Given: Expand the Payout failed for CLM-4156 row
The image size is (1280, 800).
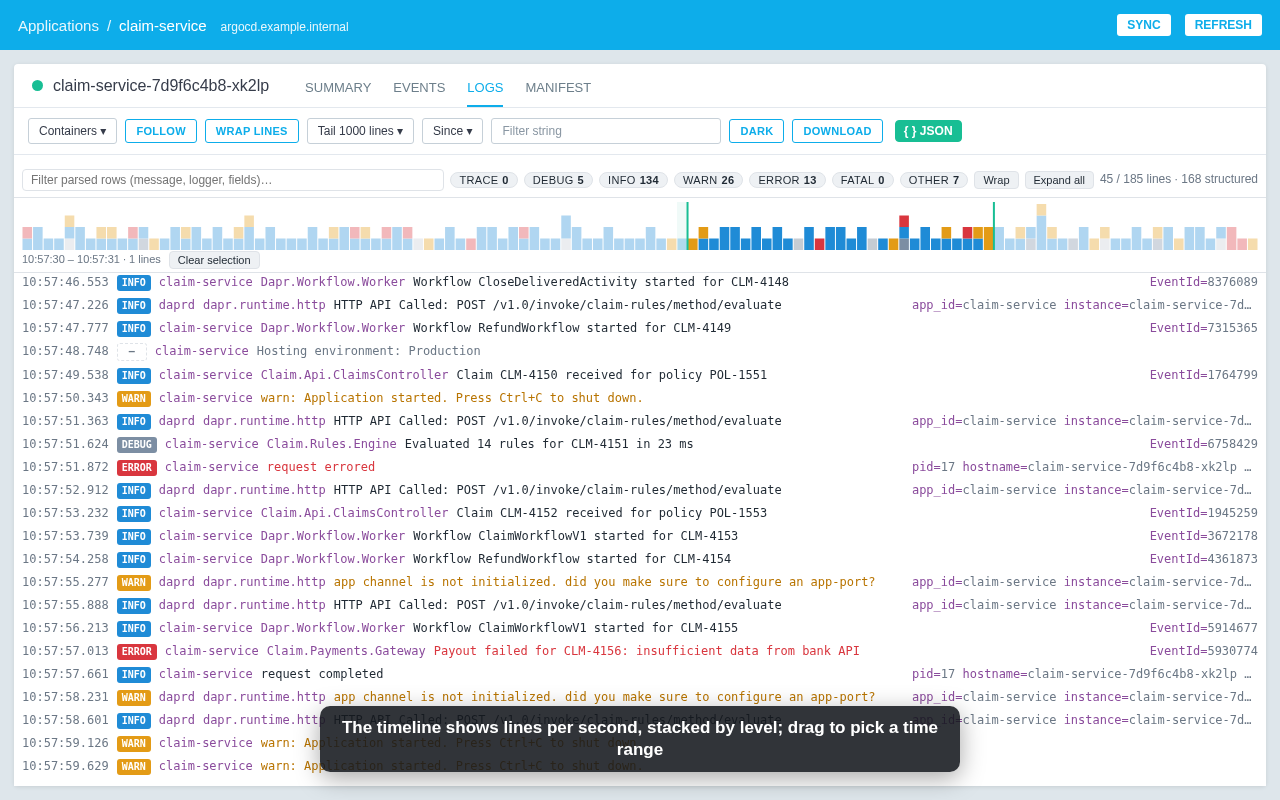Looking at the screenshot, I should (x=640, y=651).
